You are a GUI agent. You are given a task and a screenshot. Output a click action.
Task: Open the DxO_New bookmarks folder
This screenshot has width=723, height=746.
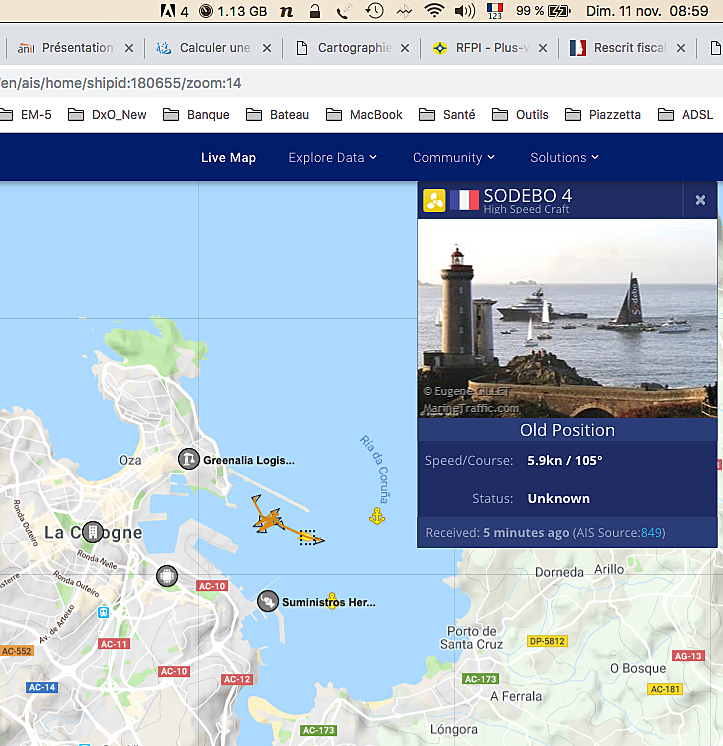pyautogui.click(x=107, y=115)
